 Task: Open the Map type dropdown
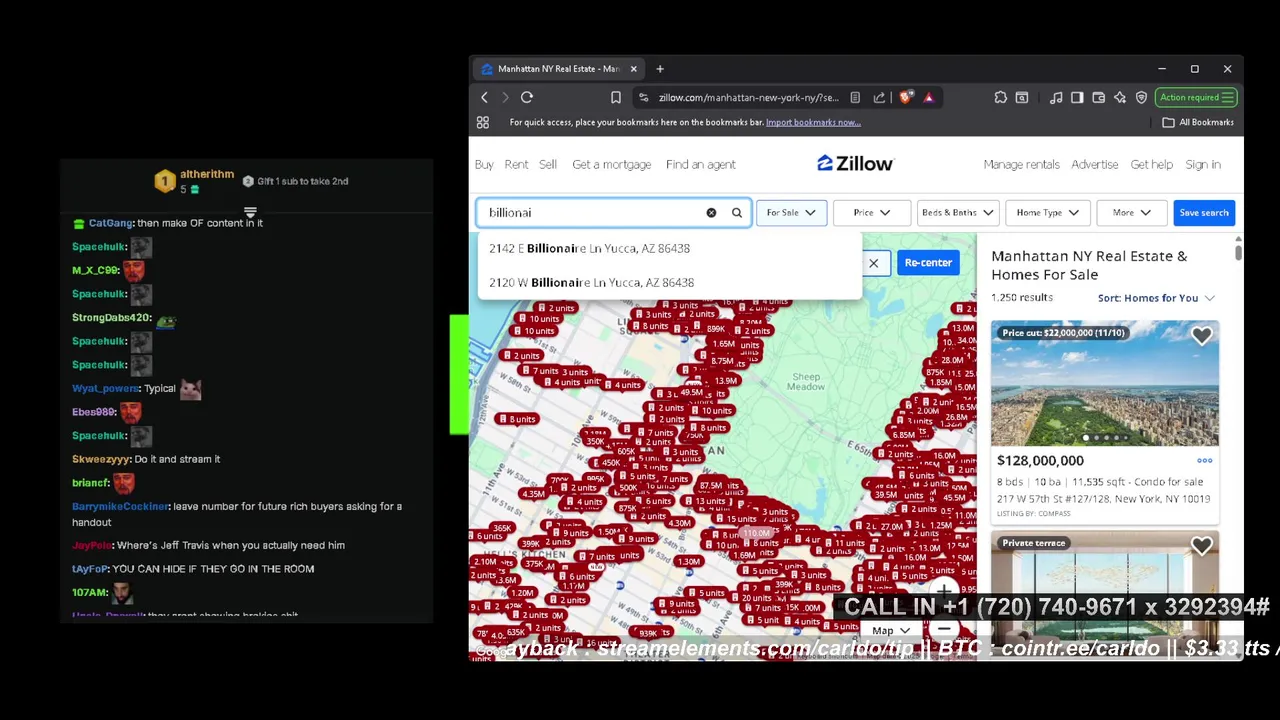point(891,631)
